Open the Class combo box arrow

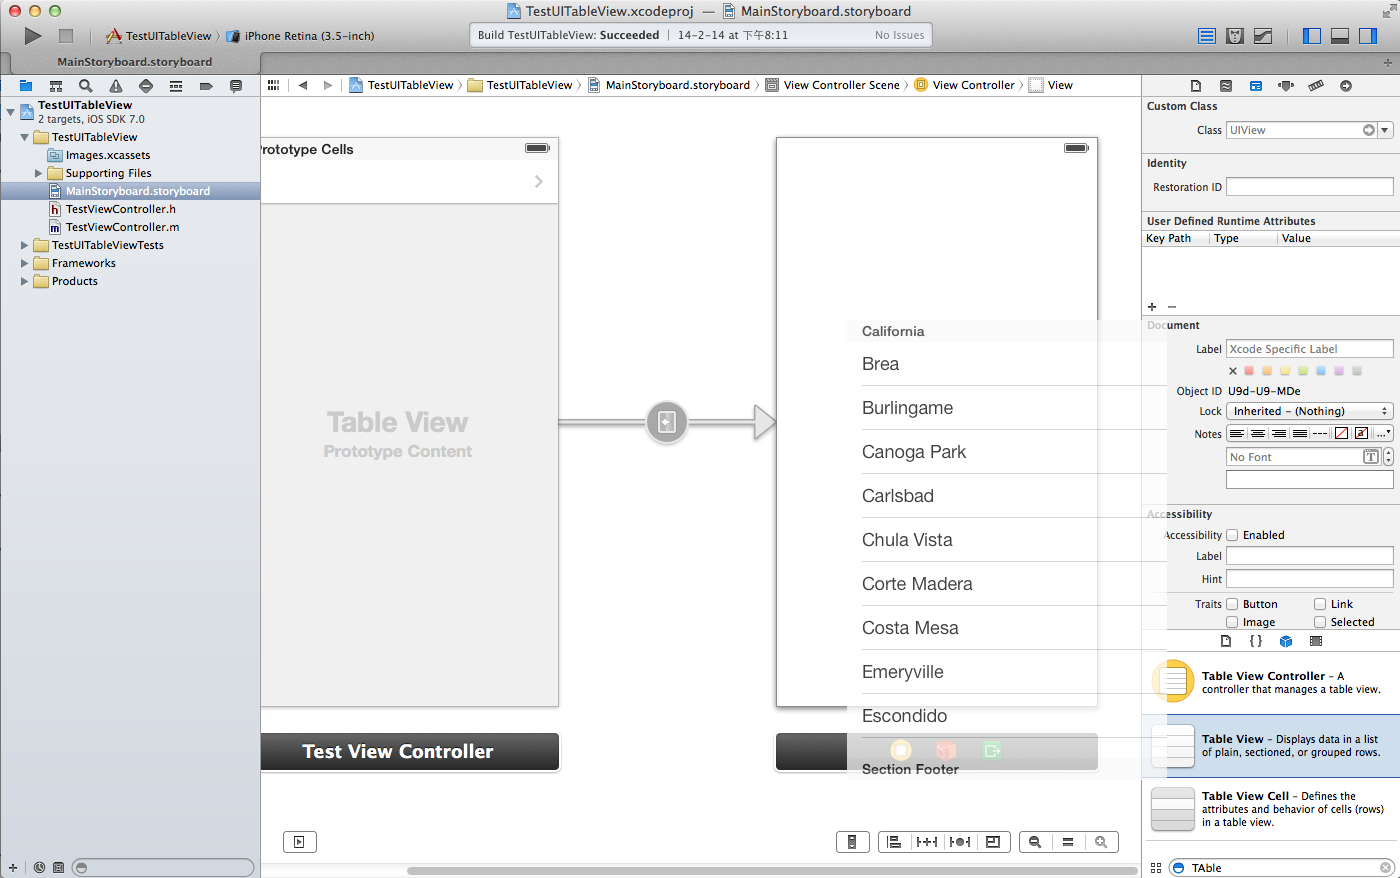click(x=1385, y=130)
